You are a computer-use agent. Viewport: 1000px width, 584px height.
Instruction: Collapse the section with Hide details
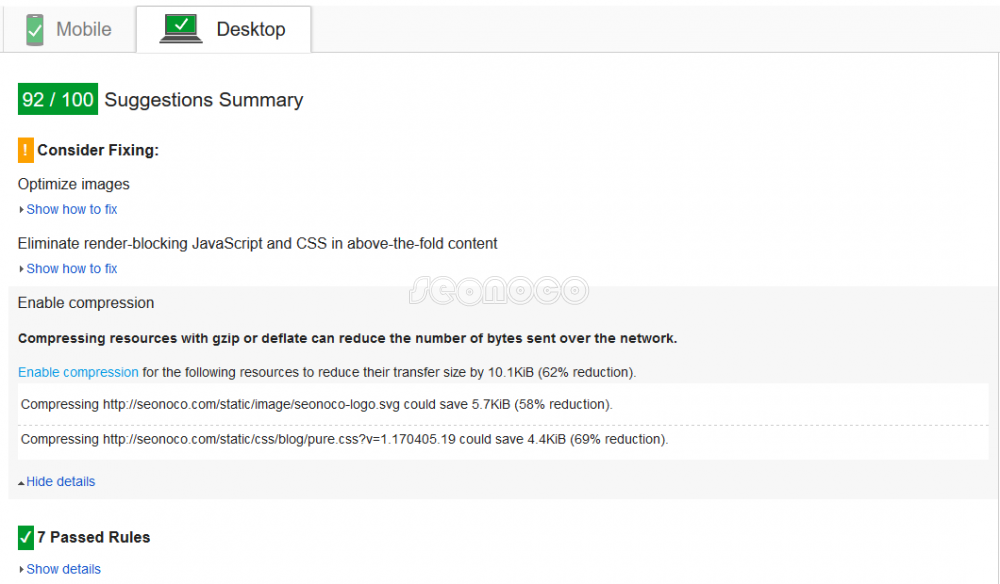pos(60,481)
